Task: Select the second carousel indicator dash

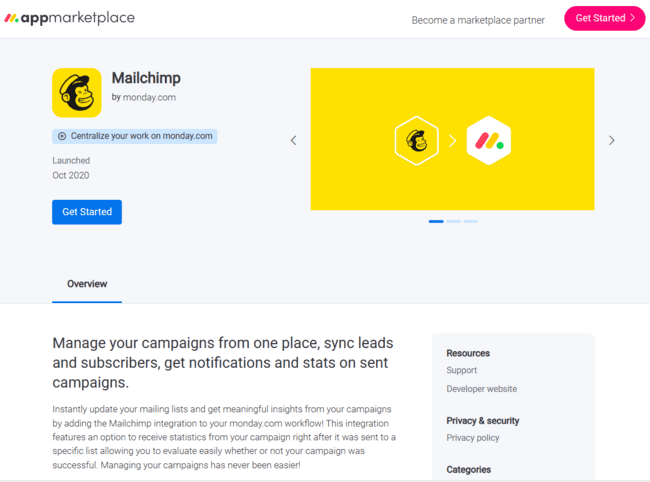Action: point(454,221)
